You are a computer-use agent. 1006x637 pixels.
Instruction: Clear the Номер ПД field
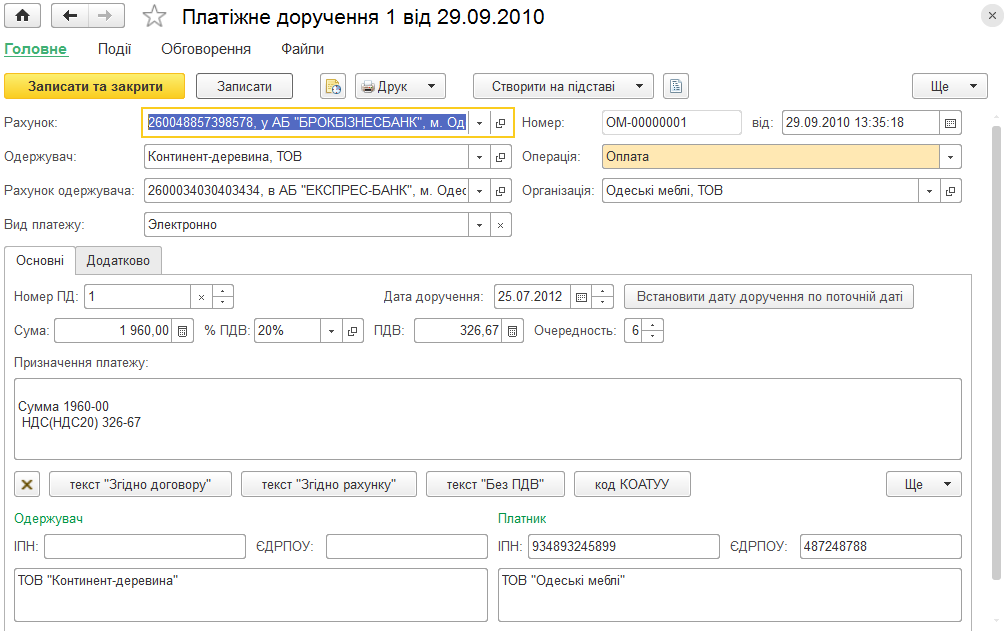201,296
